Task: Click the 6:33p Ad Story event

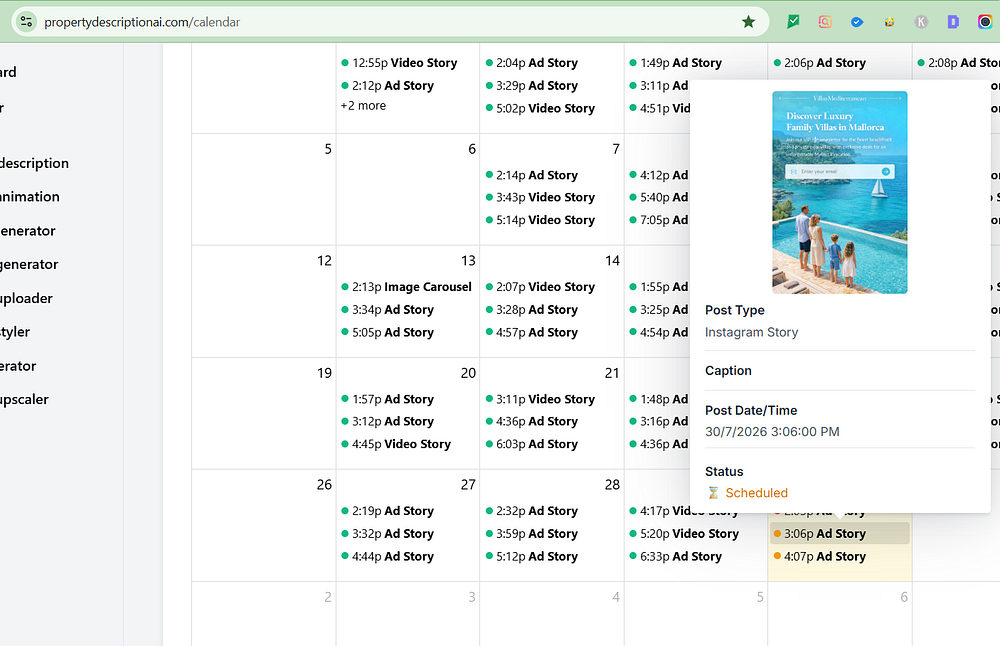Action: pos(676,556)
